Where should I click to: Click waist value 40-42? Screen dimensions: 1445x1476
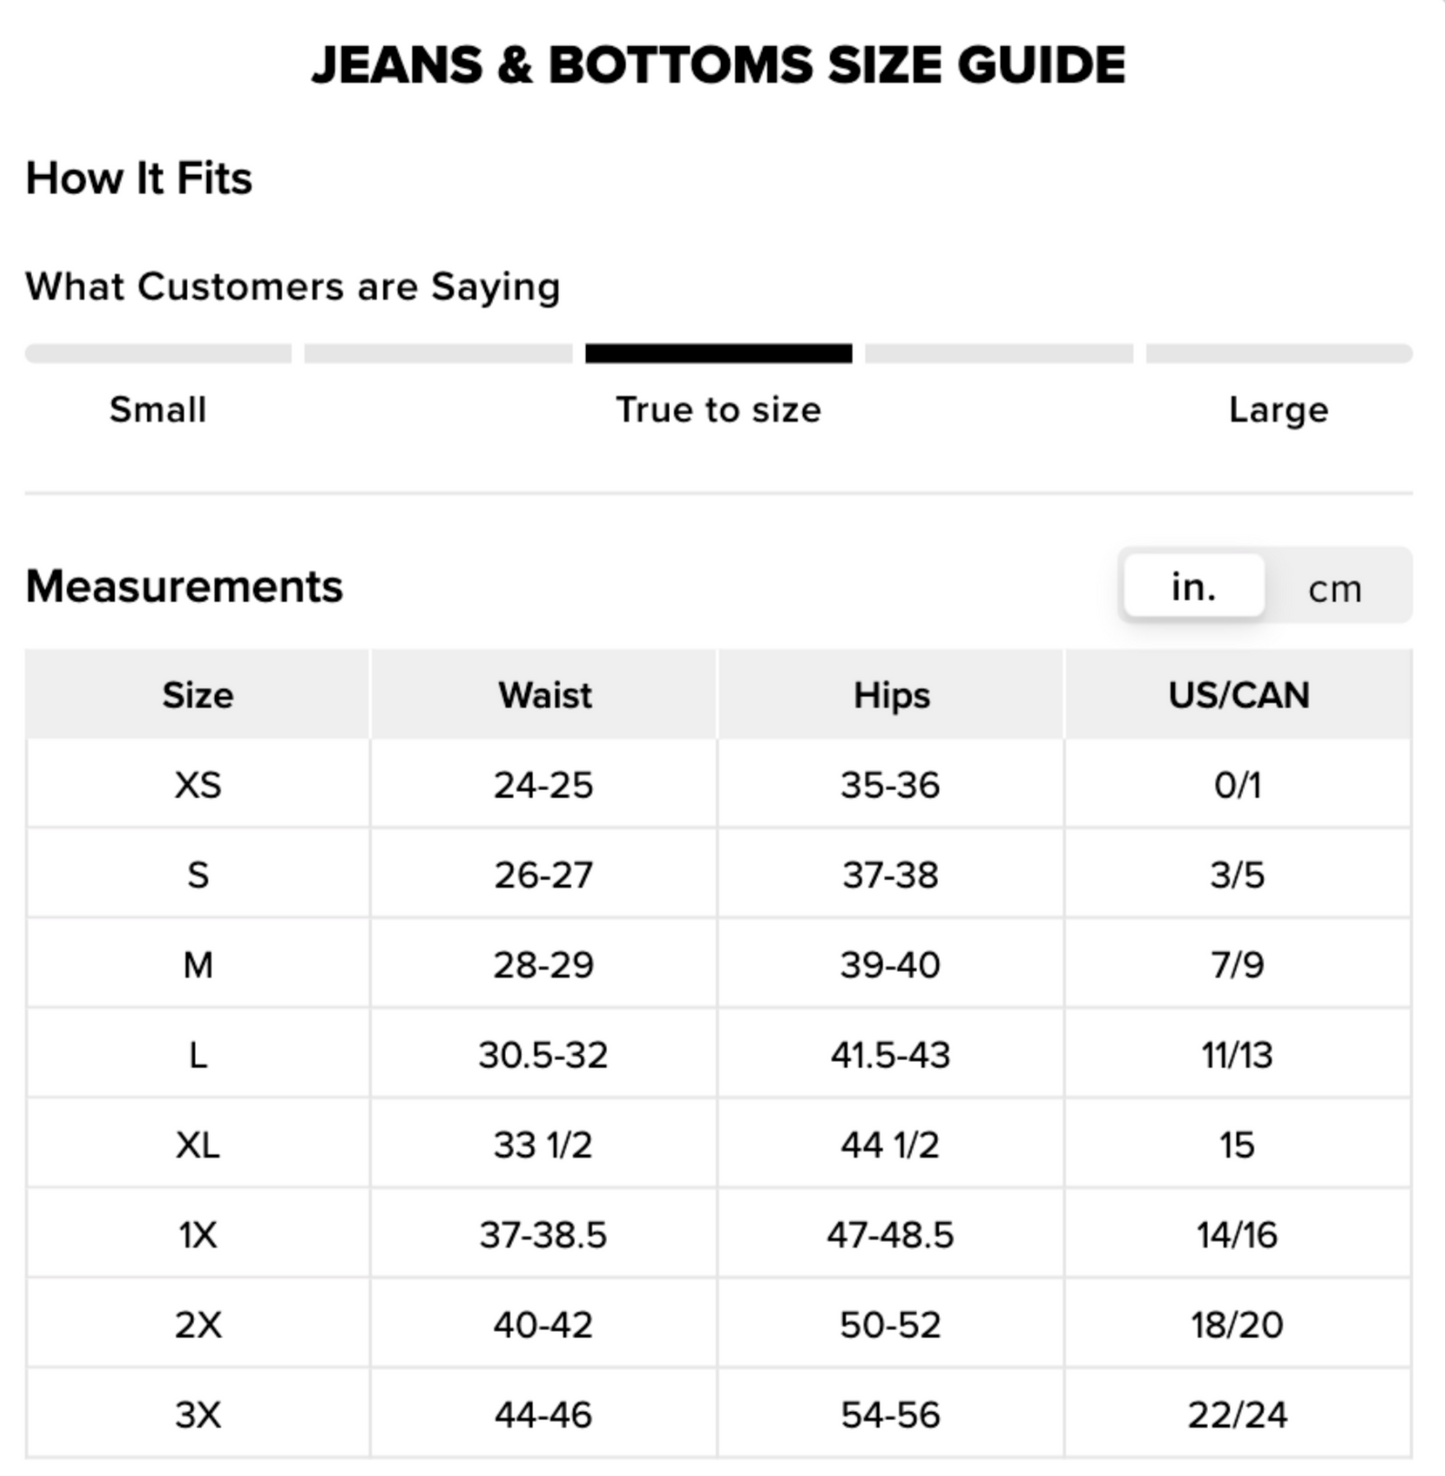544,1324
